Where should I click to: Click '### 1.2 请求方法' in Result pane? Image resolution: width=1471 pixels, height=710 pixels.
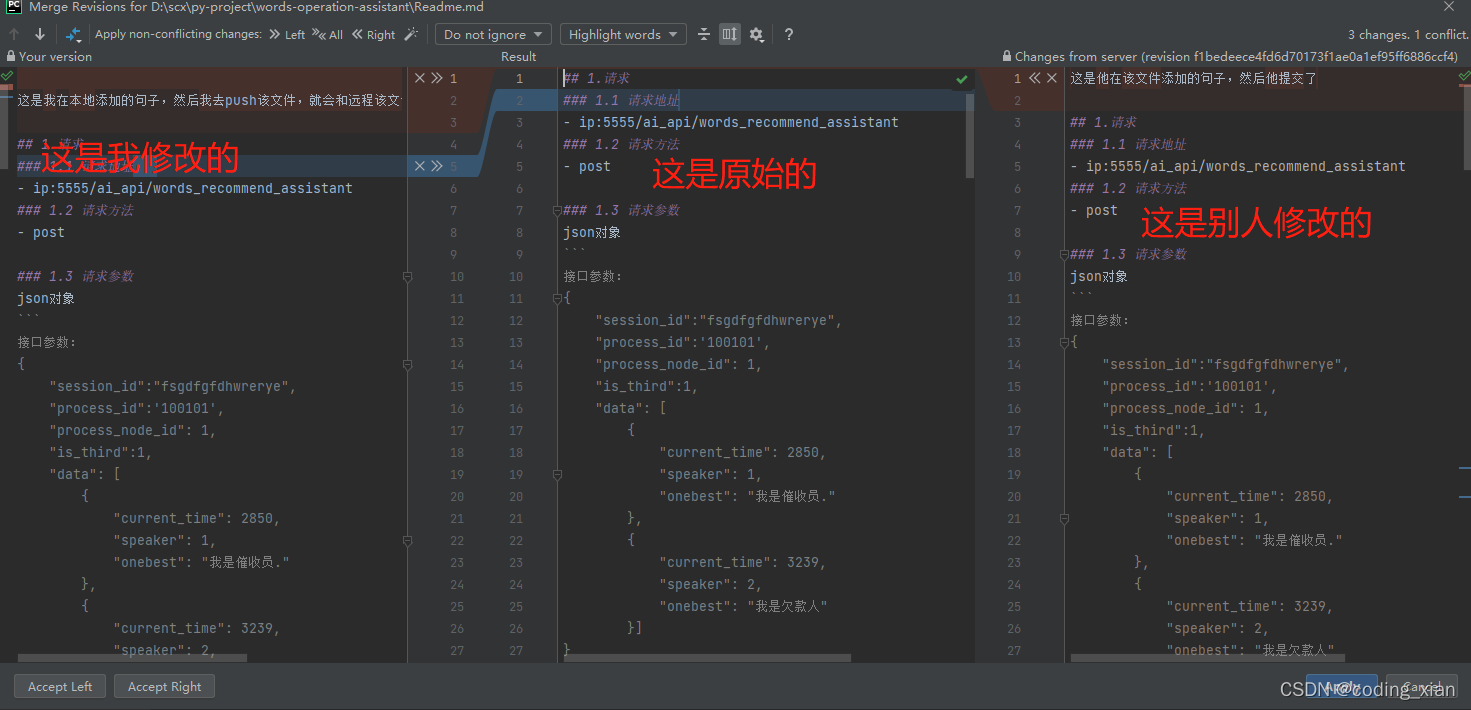coord(621,144)
